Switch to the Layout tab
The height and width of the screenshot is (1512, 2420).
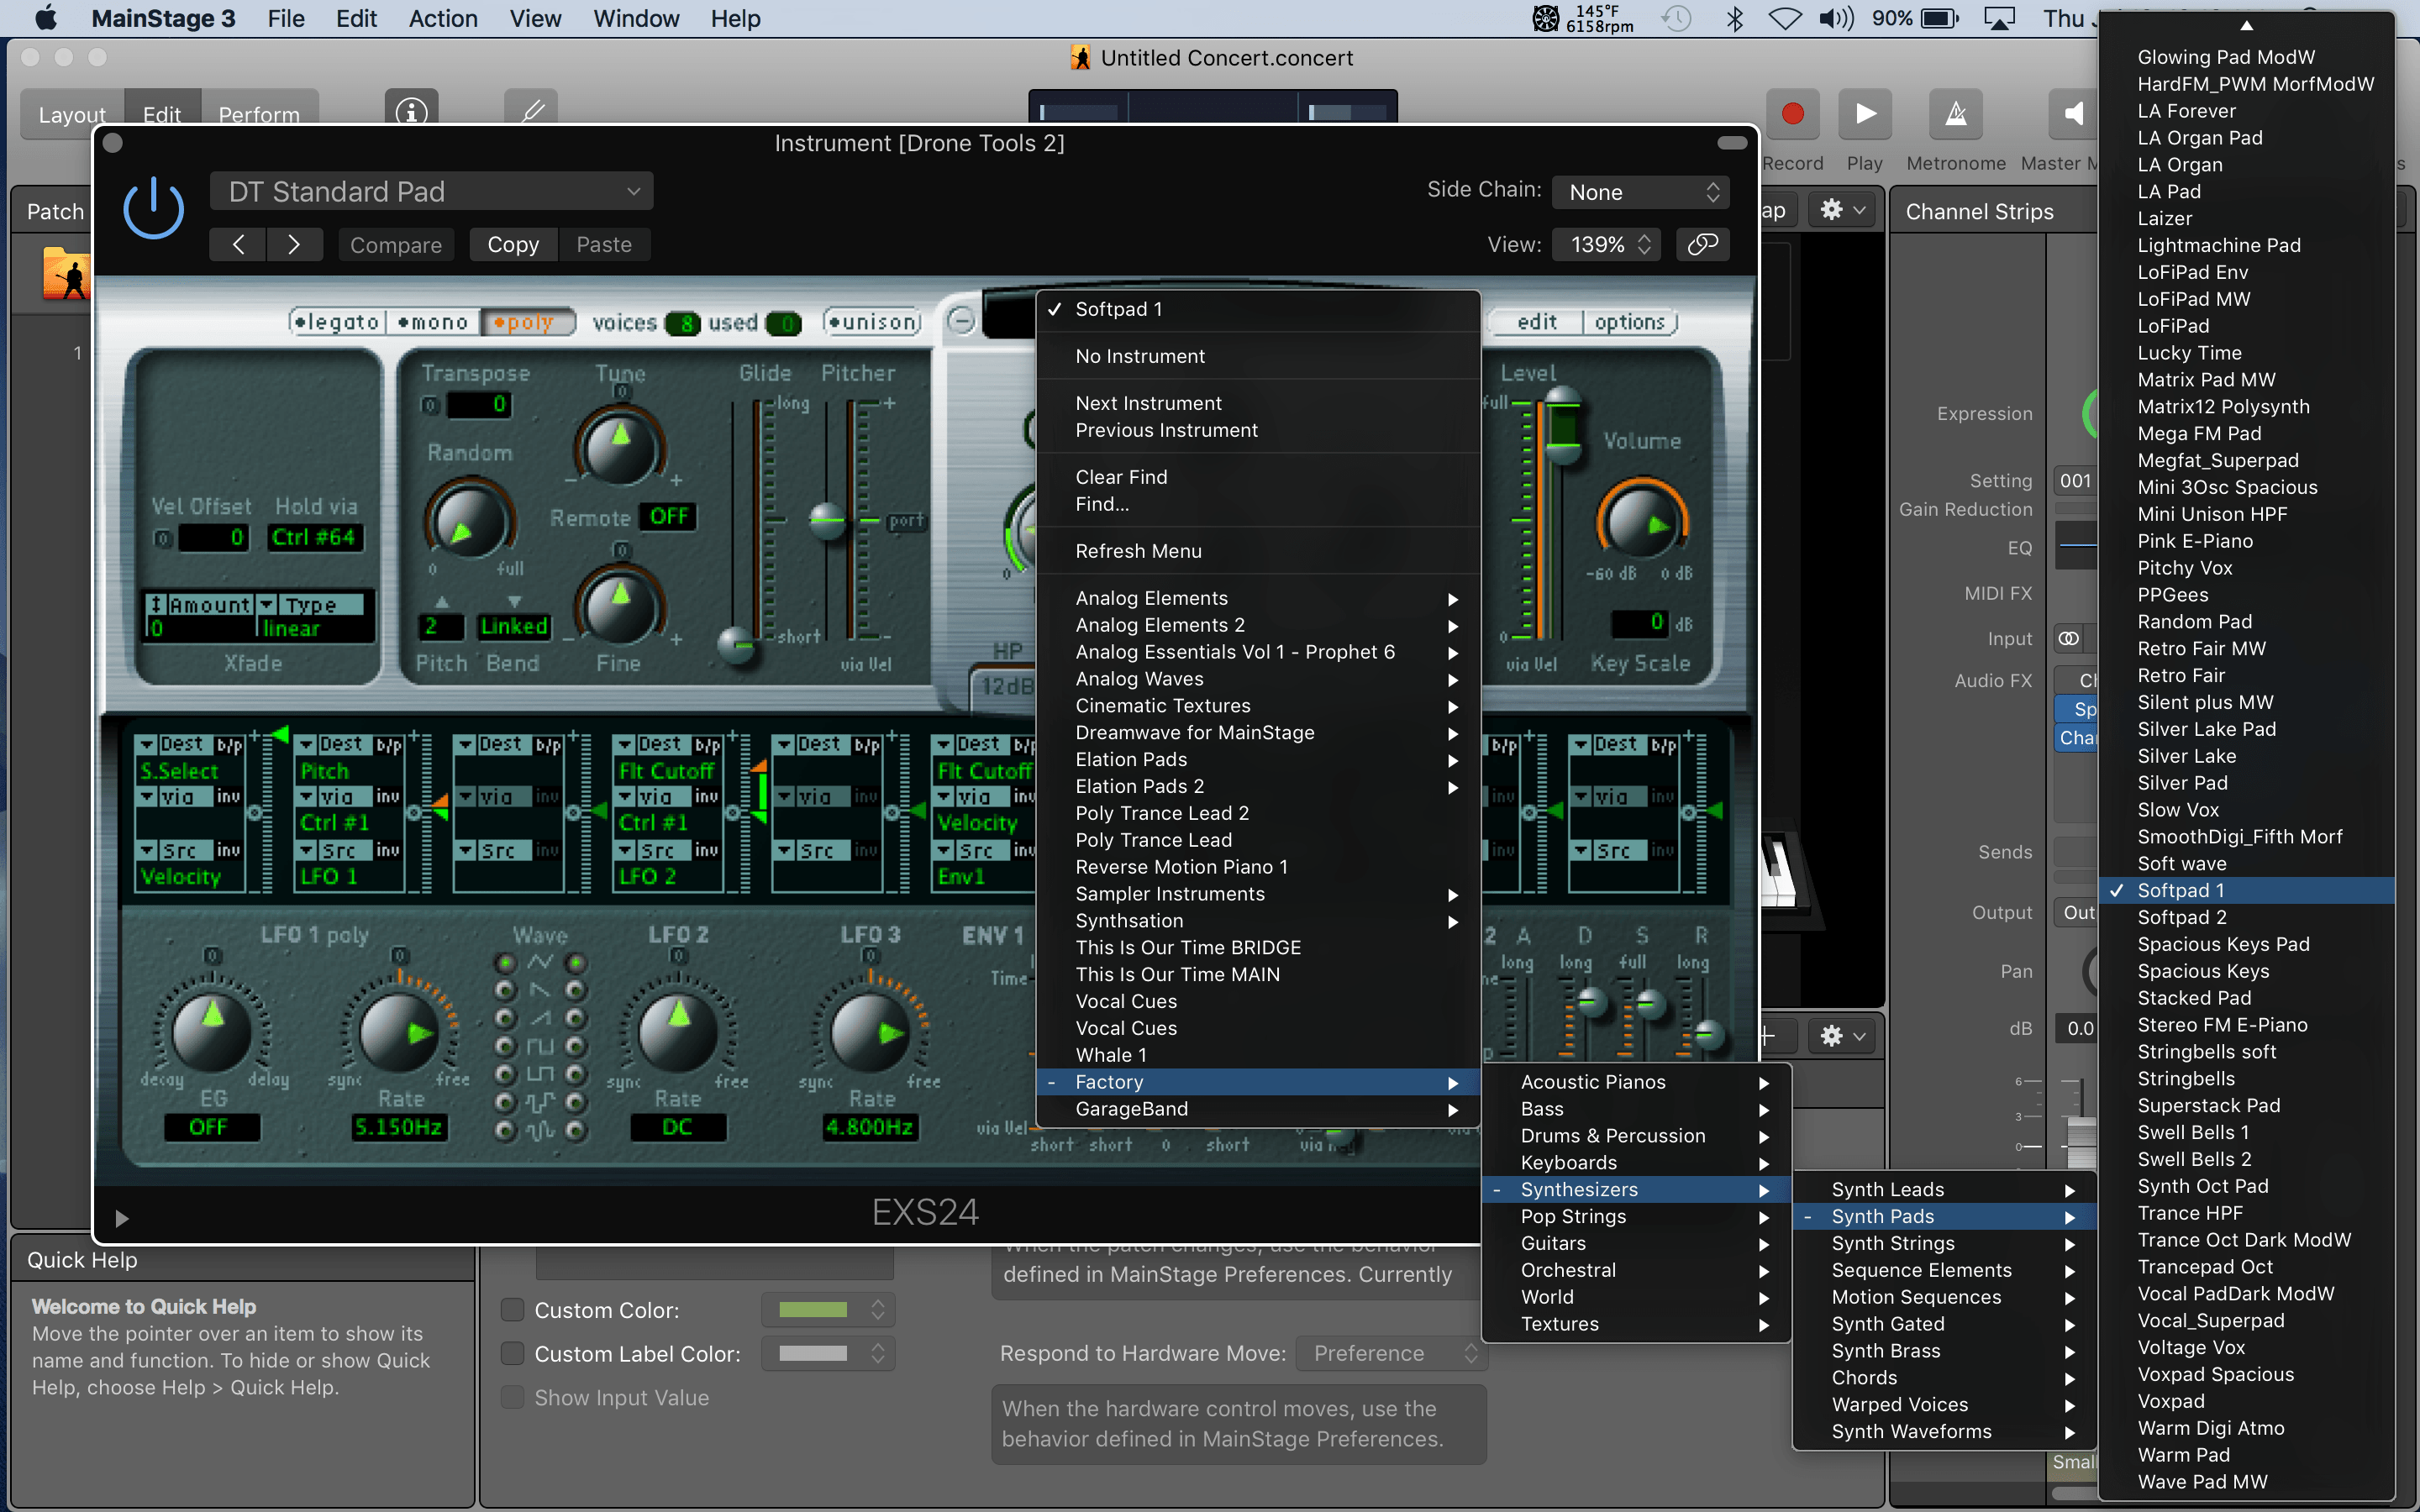click(x=72, y=115)
